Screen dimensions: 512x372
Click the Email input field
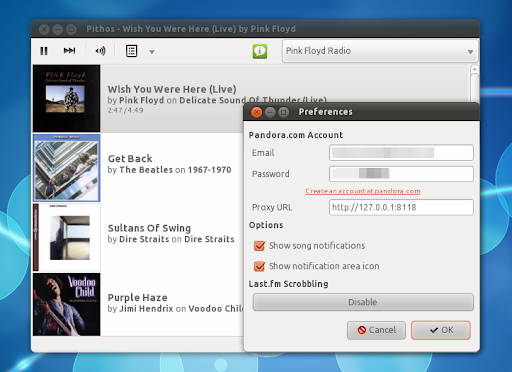[x=401, y=153]
